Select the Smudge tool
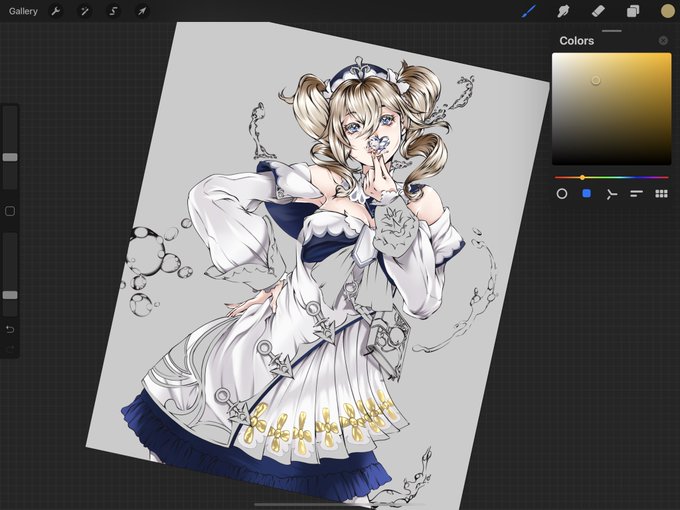The width and height of the screenshot is (680, 510). [563, 11]
